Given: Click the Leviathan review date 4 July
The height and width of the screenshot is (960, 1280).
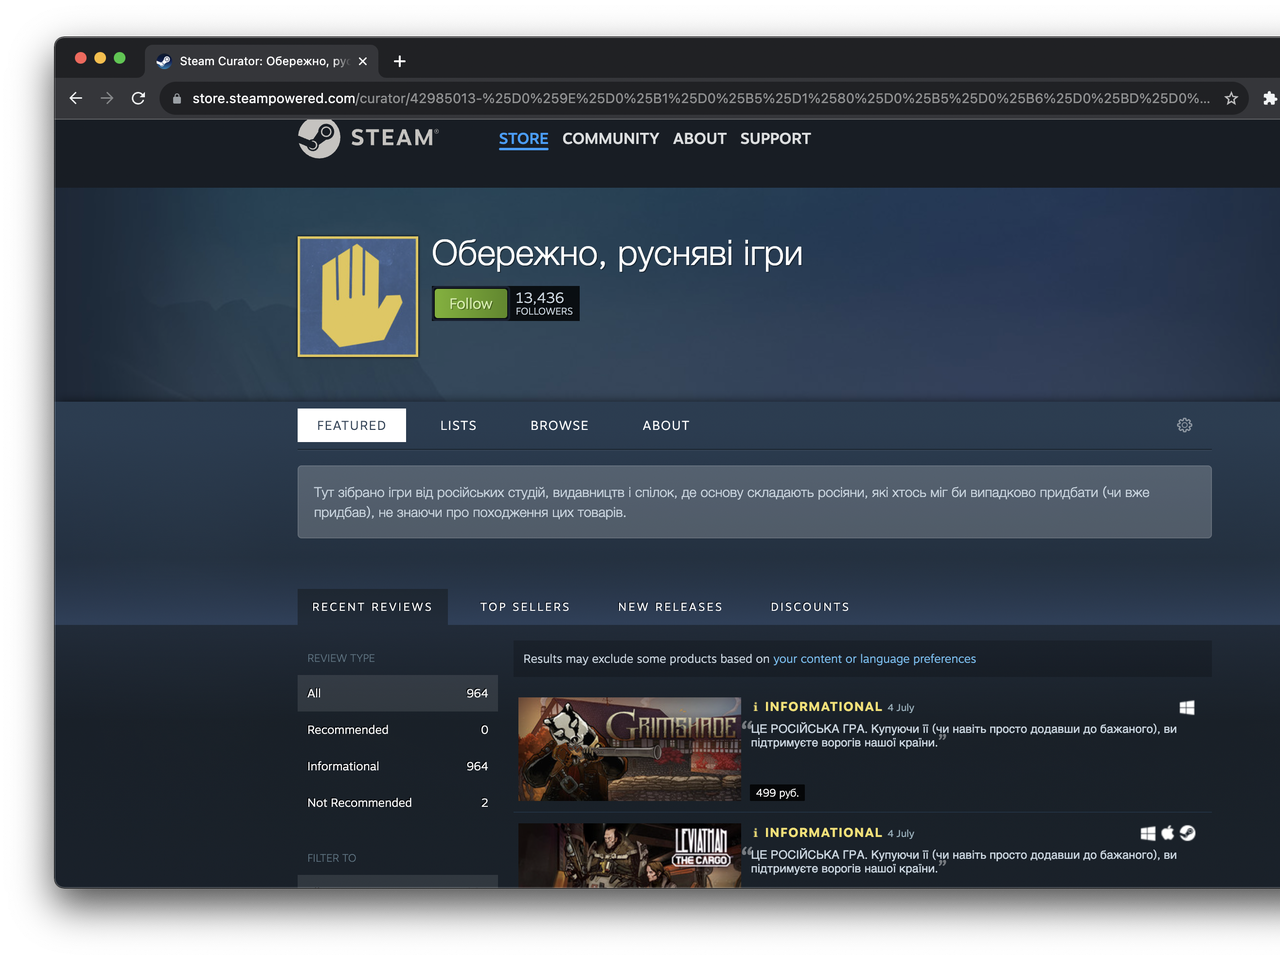Looking at the screenshot, I should [901, 834].
